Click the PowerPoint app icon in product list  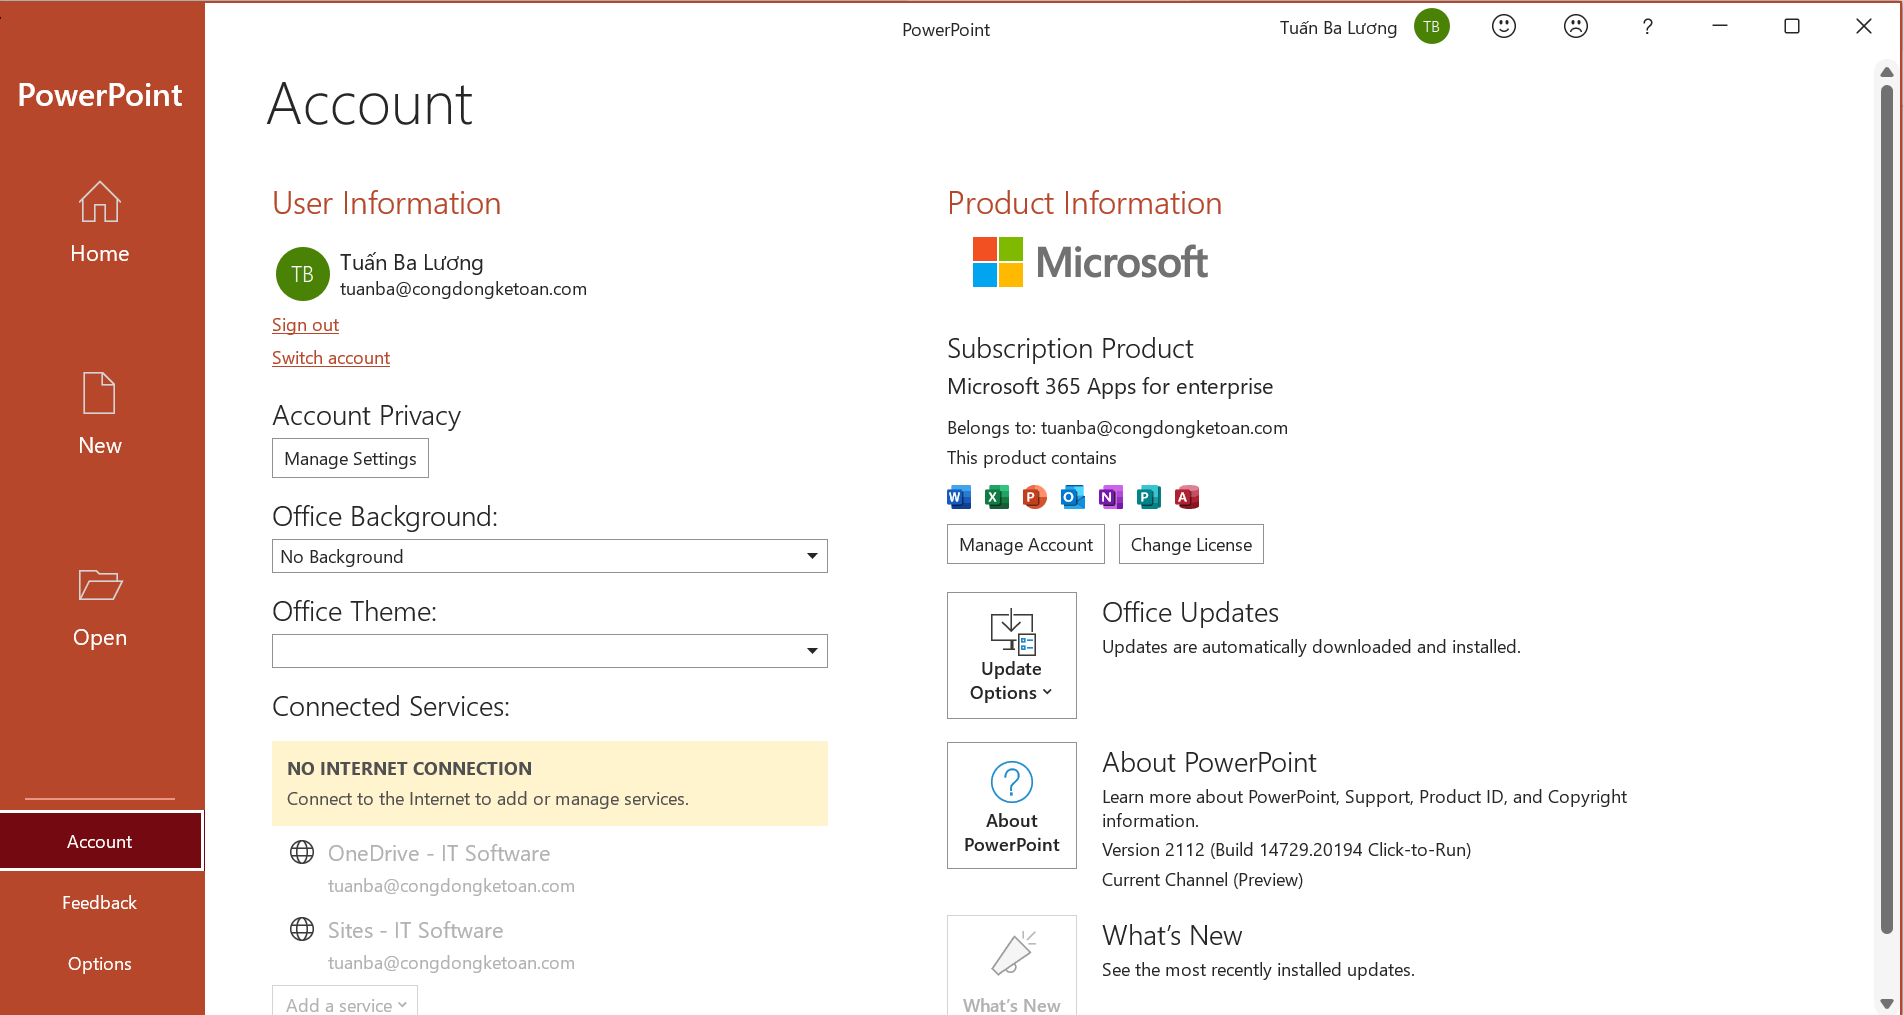[1035, 497]
